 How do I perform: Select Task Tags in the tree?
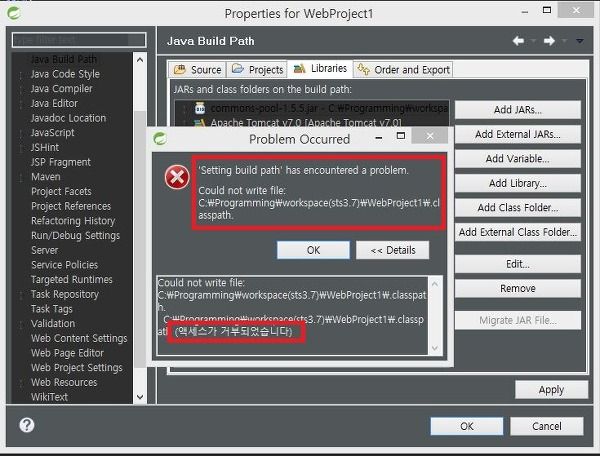coord(51,309)
